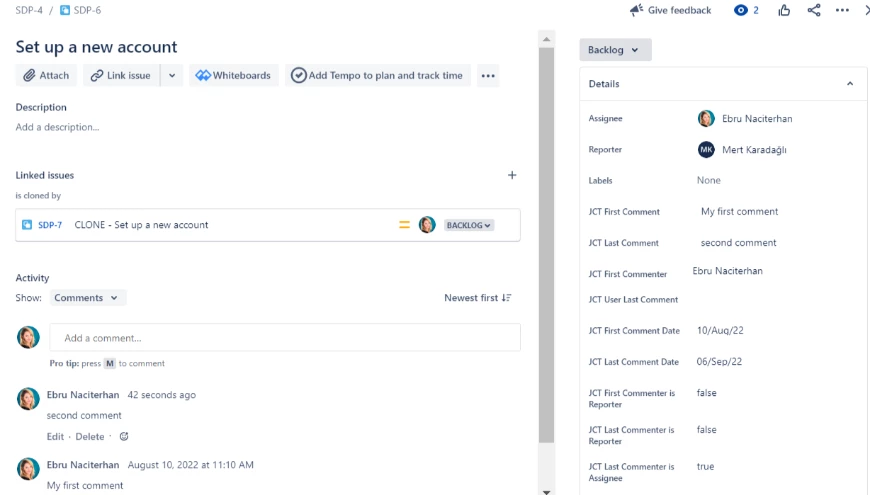Open Whiteboards
The image size is (870, 495).
pyautogui.click(x=233, y=75)
